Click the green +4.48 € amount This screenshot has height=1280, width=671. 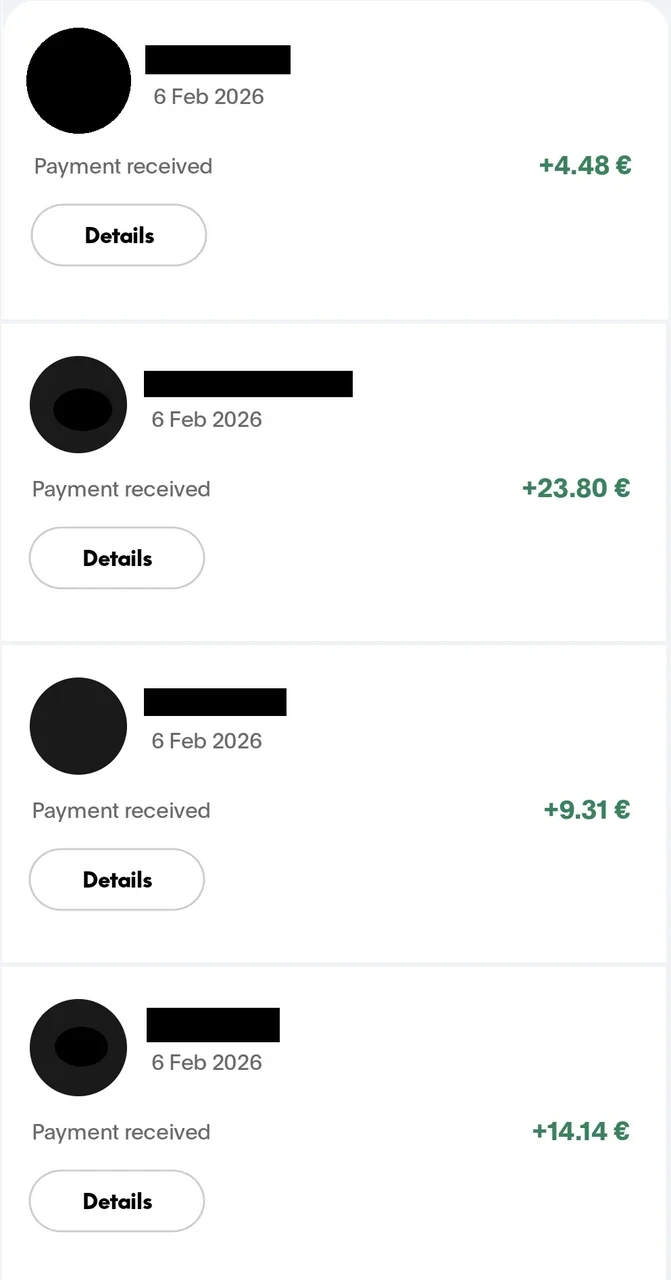(584, 166)
